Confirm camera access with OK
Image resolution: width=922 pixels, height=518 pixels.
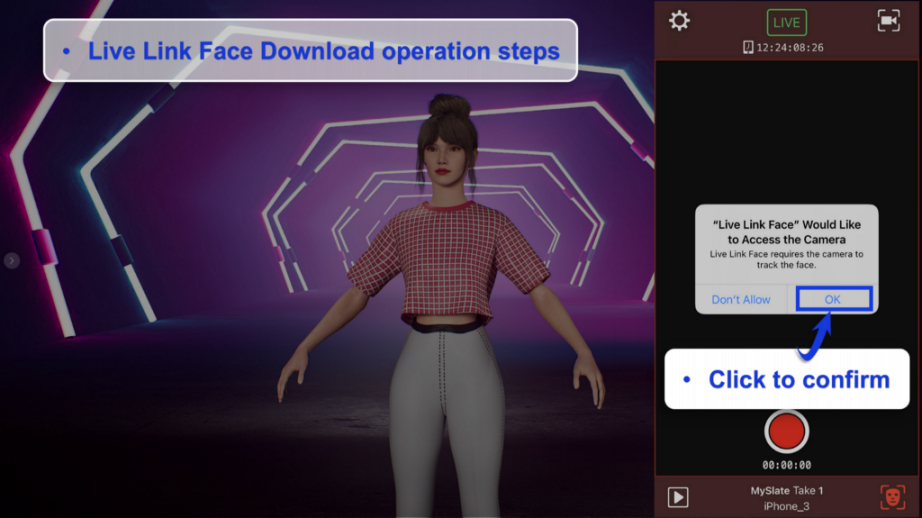833,299
